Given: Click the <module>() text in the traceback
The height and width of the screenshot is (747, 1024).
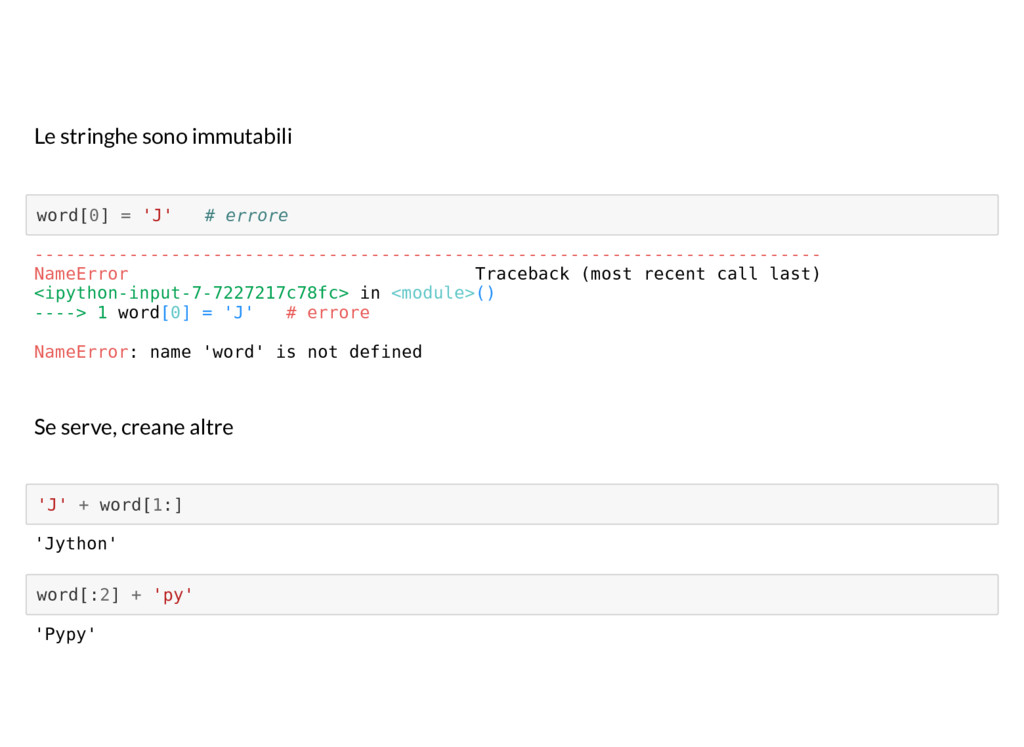Looking at the screenshot, I should click(x=443, y=293).
